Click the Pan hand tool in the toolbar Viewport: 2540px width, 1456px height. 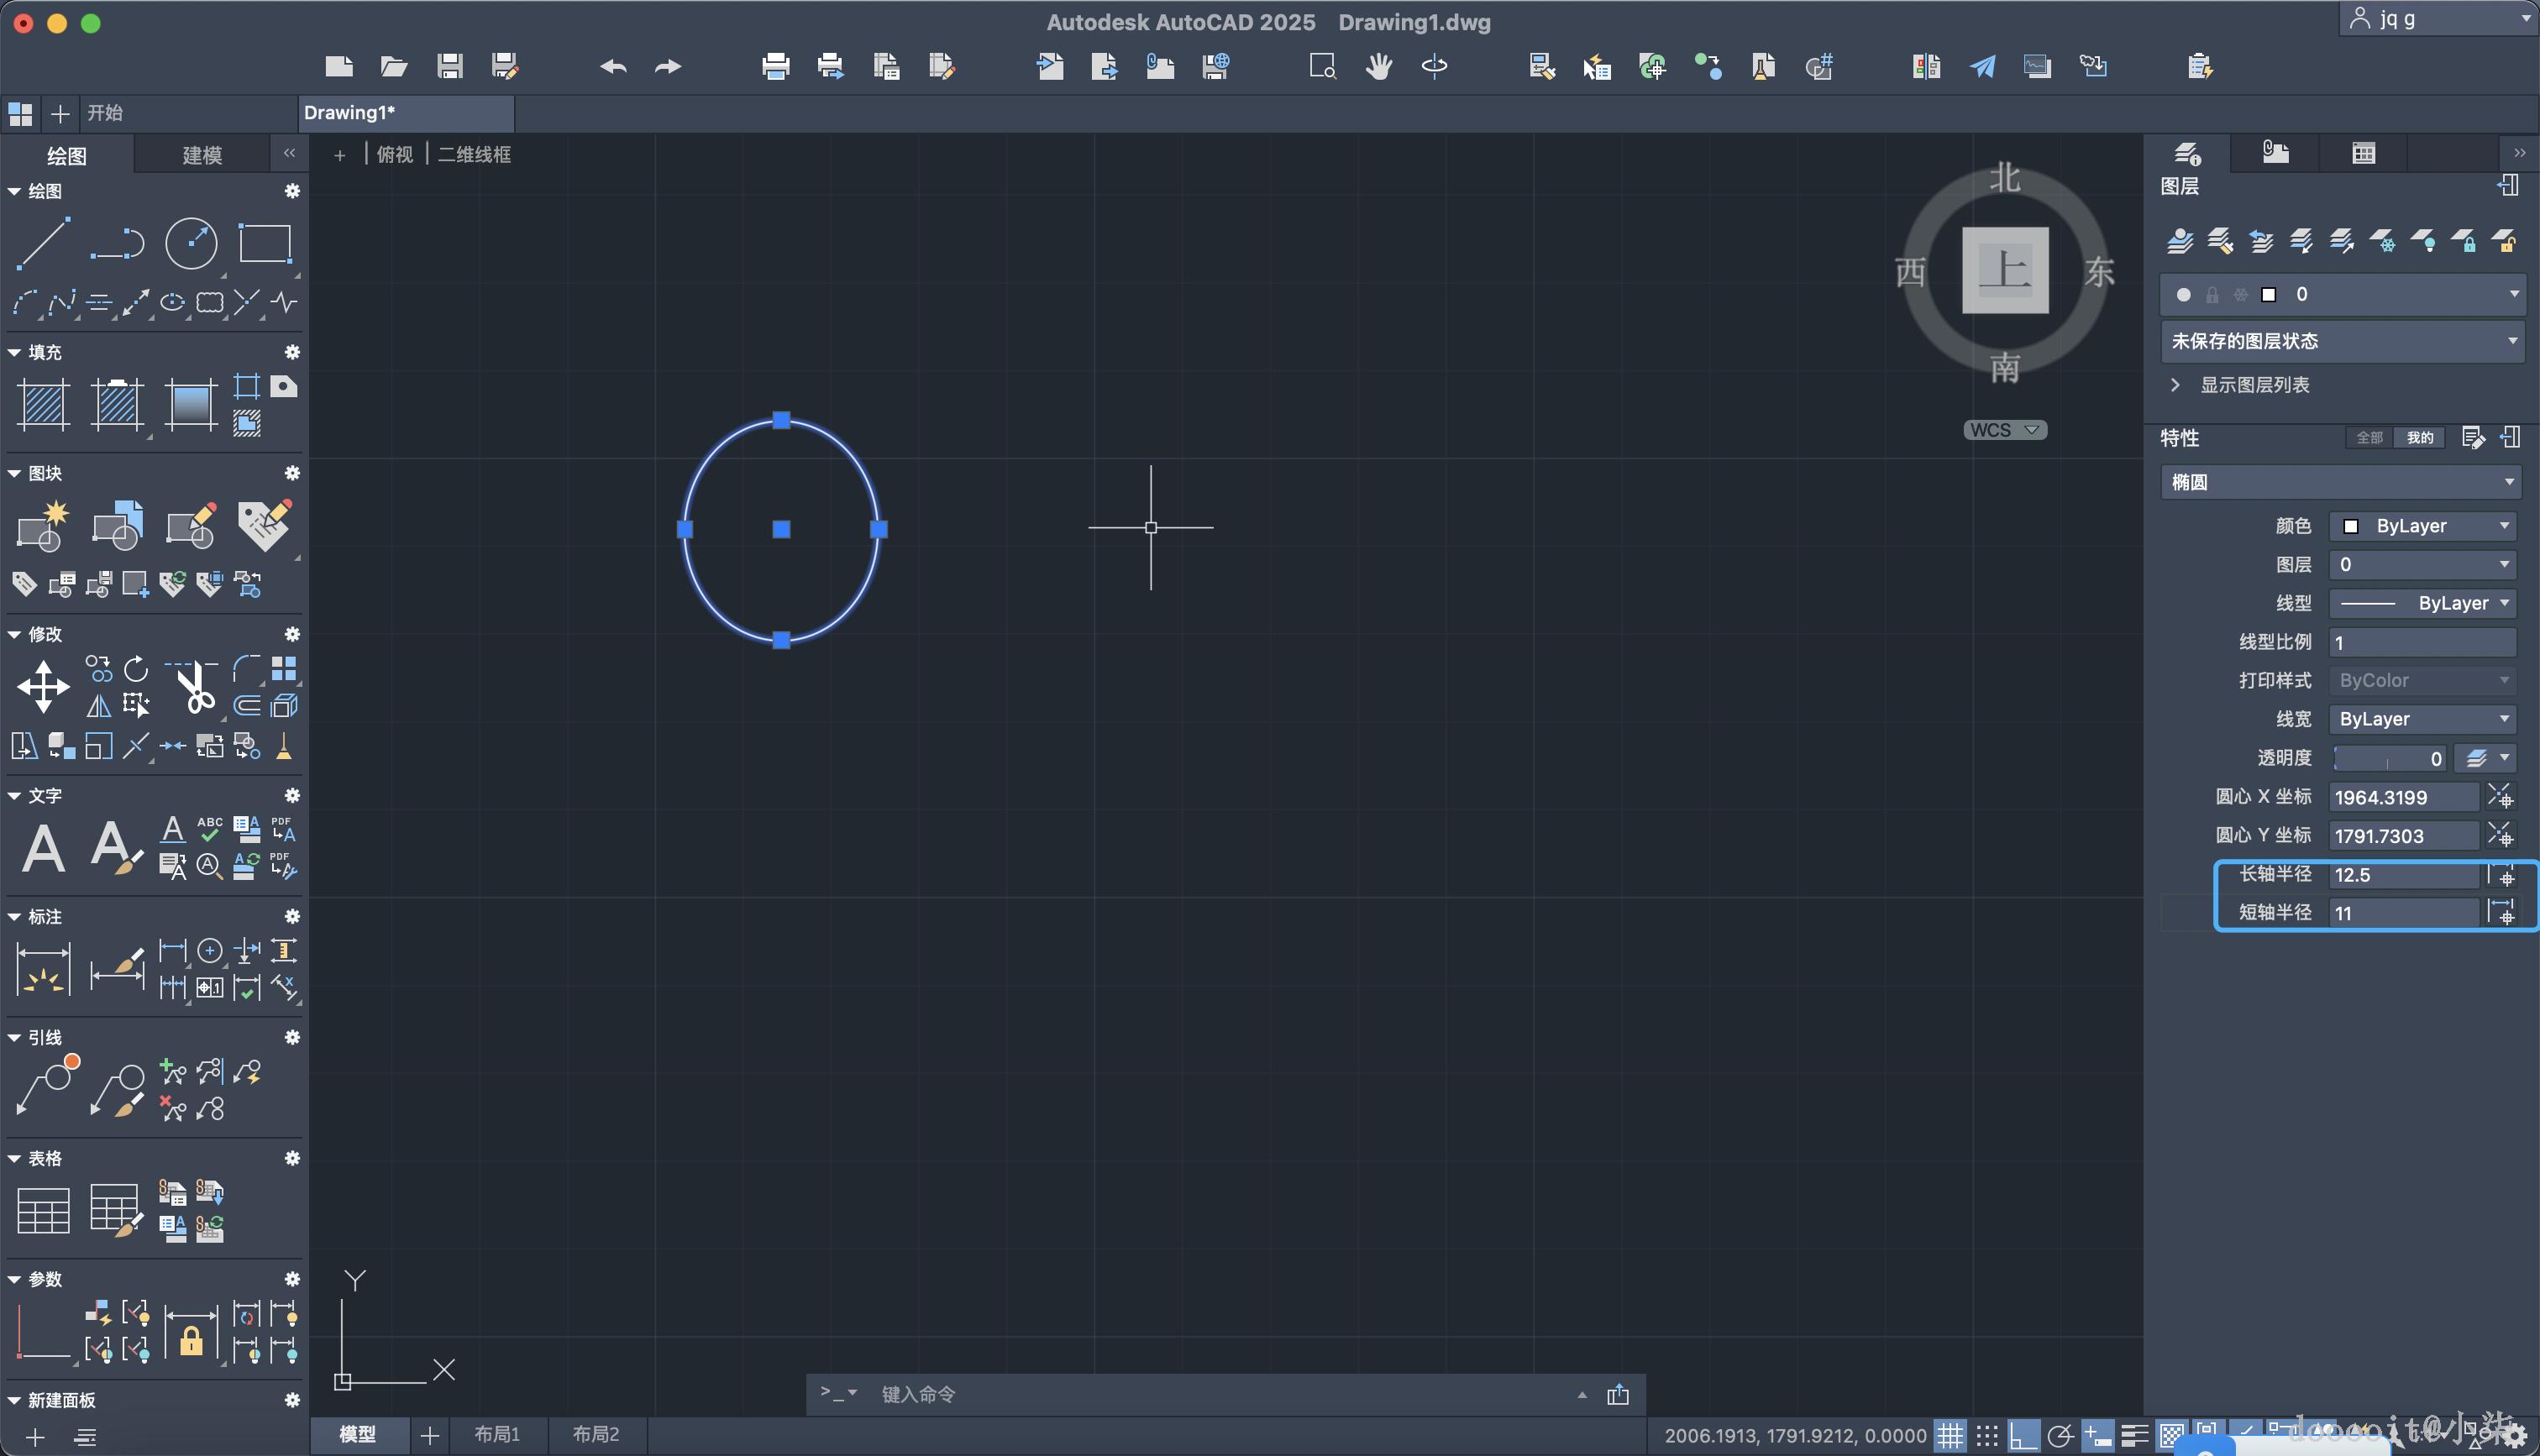(x=1379, y=67)
